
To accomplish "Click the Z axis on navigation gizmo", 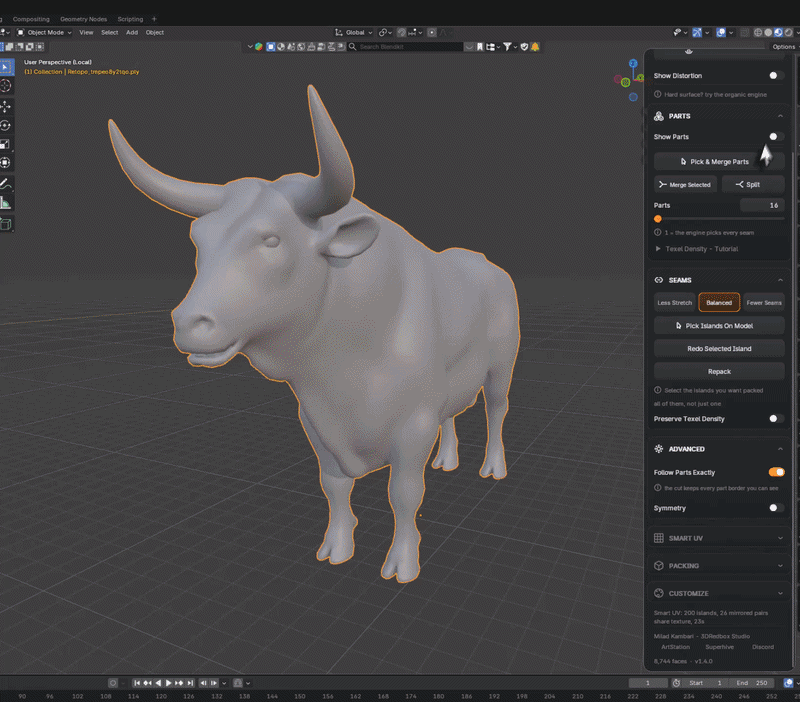I will [633, 63].
